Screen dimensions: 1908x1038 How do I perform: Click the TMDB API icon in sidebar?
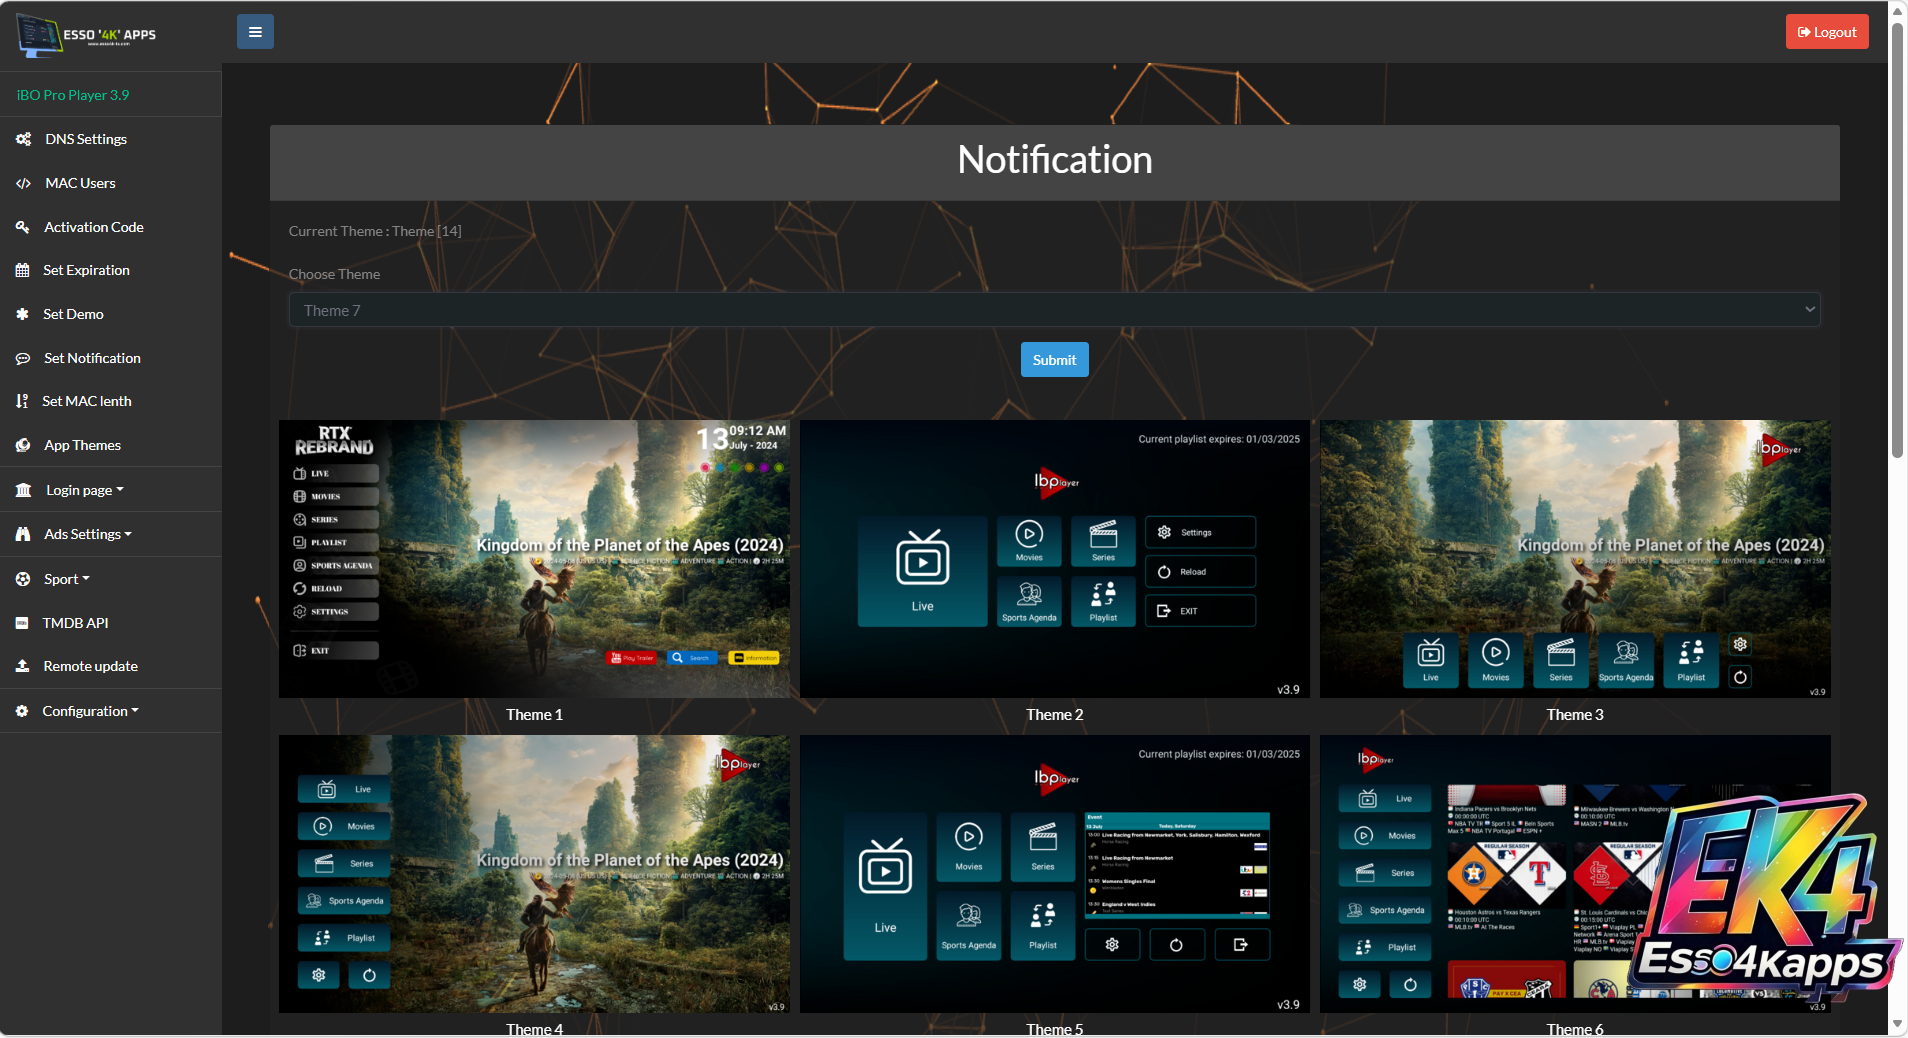point(22,623)
